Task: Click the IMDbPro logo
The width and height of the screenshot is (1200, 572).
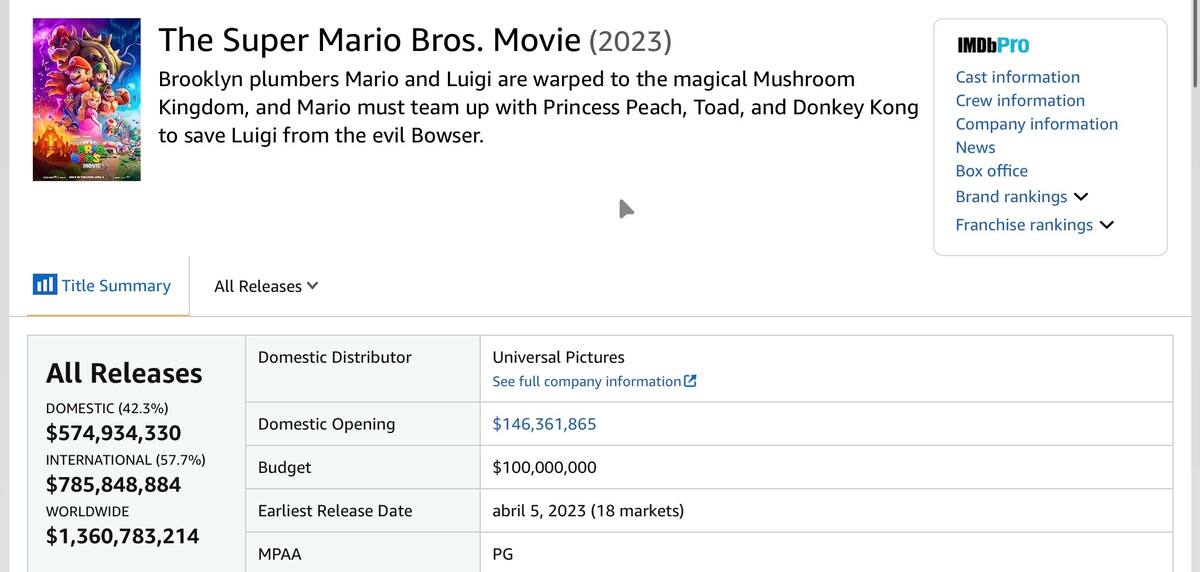Action: (x=993, y=45)
